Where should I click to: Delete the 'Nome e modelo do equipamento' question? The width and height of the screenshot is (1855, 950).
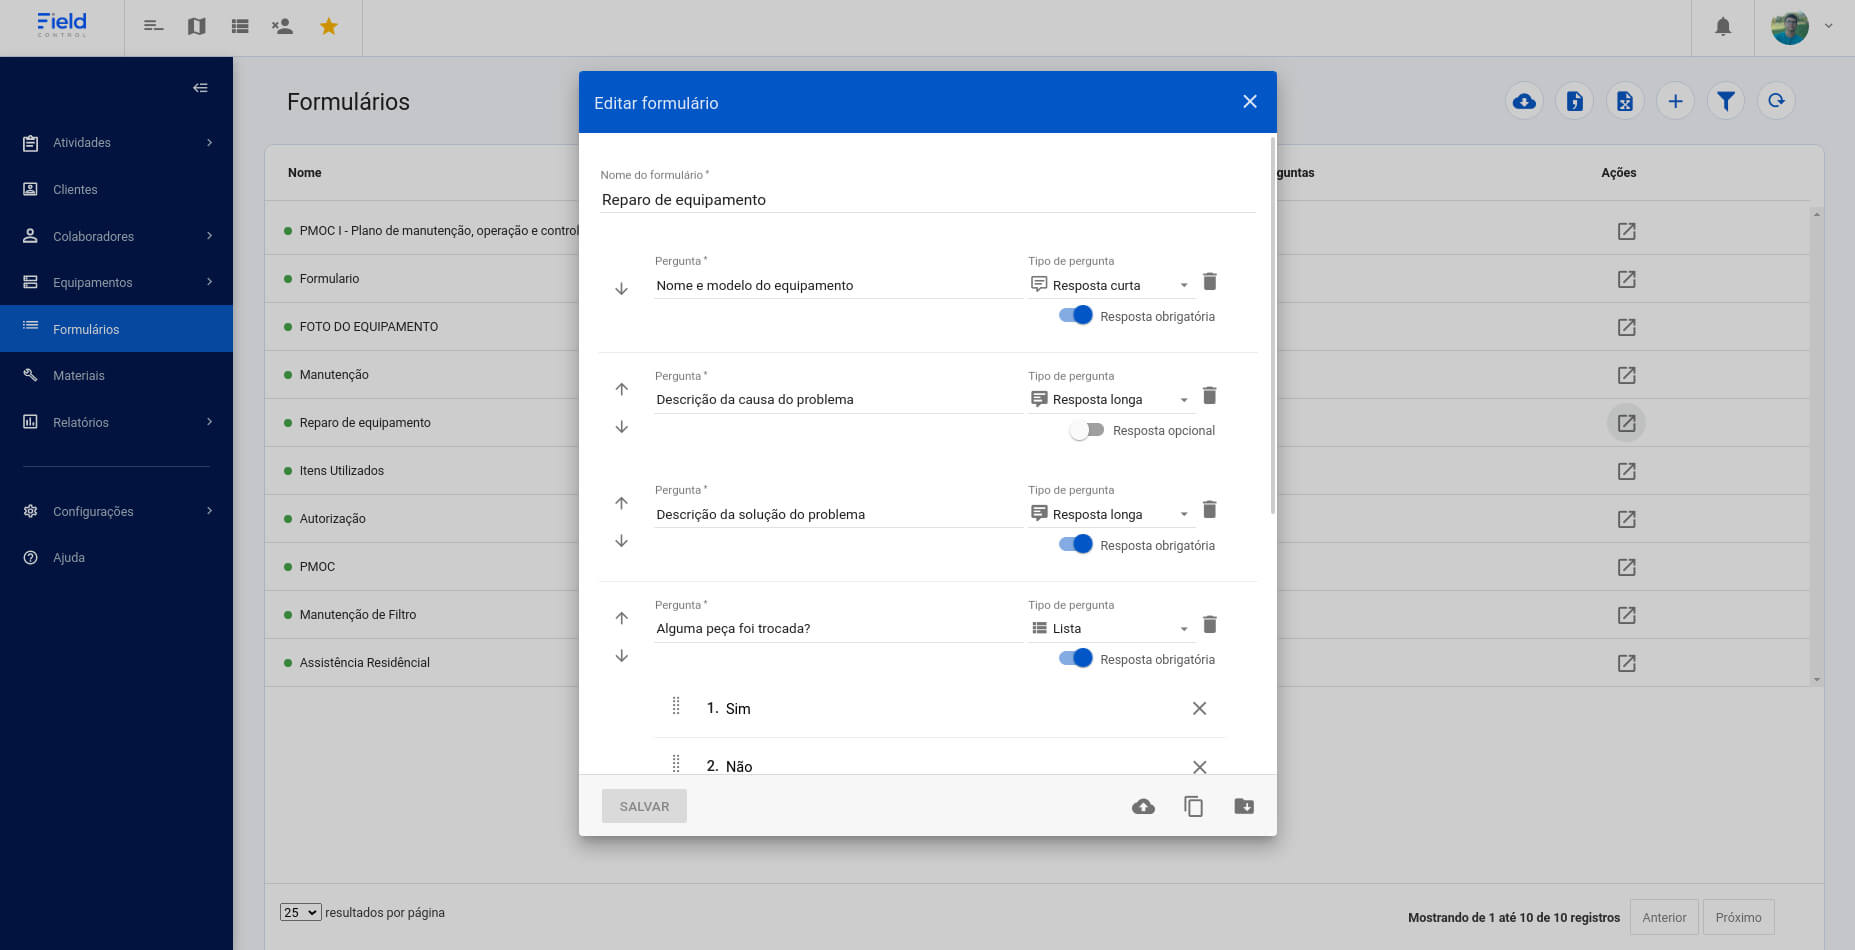1209,282
